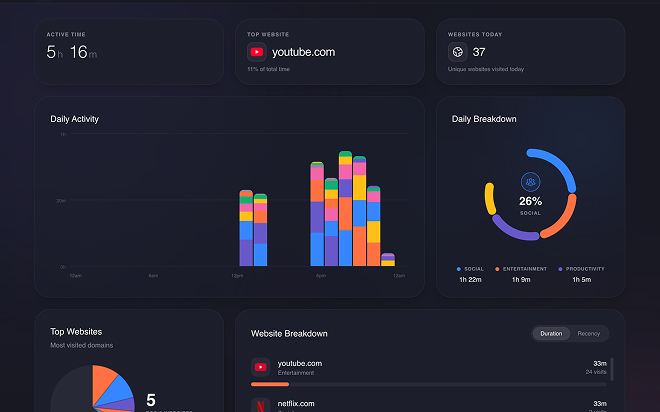Click the Social people icon in donut center

tap(530, 182)
